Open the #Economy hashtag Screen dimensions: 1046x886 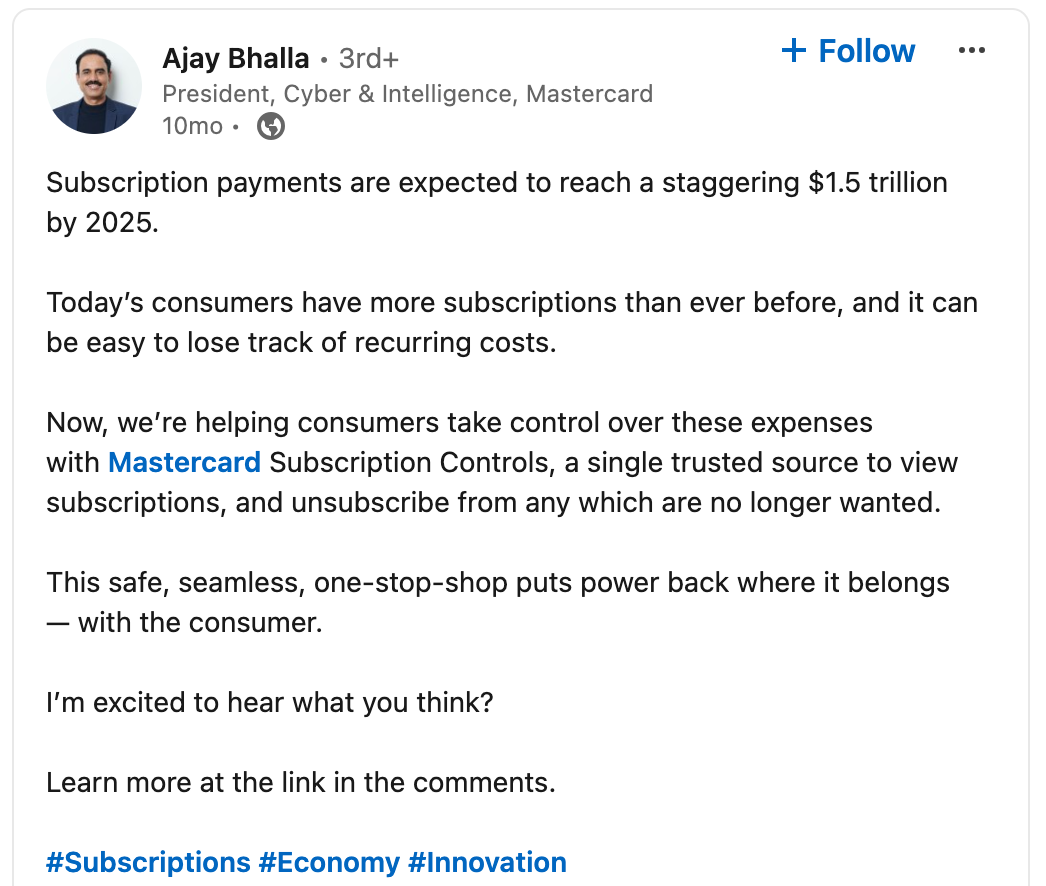click(x=329, y=862)
